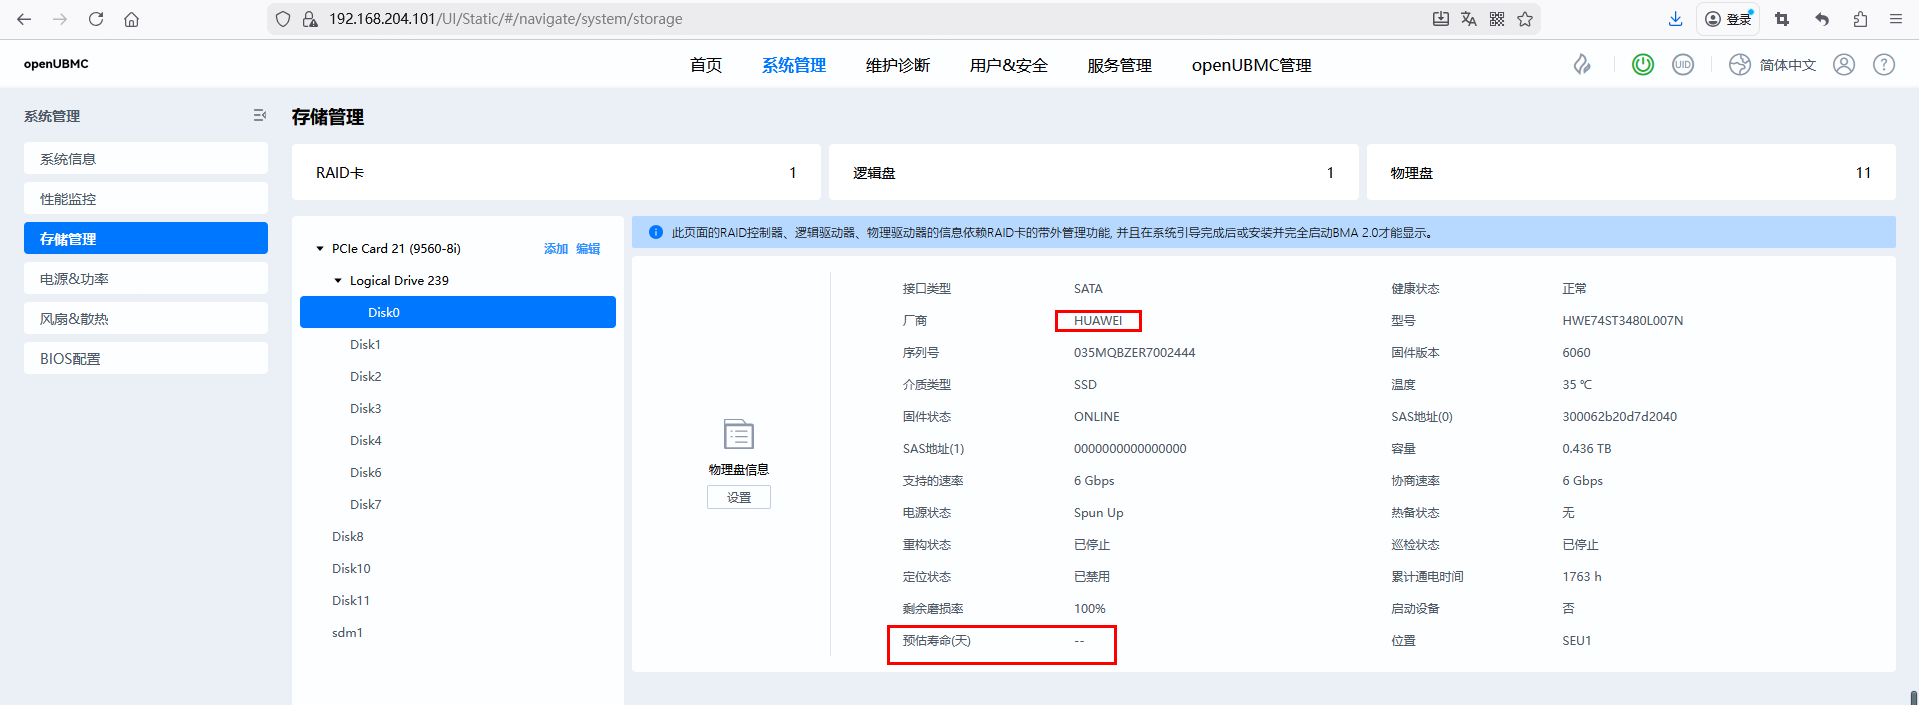Open 电源&功率 in the sidebar
The image size is (1919, 705).
[146, 279]
